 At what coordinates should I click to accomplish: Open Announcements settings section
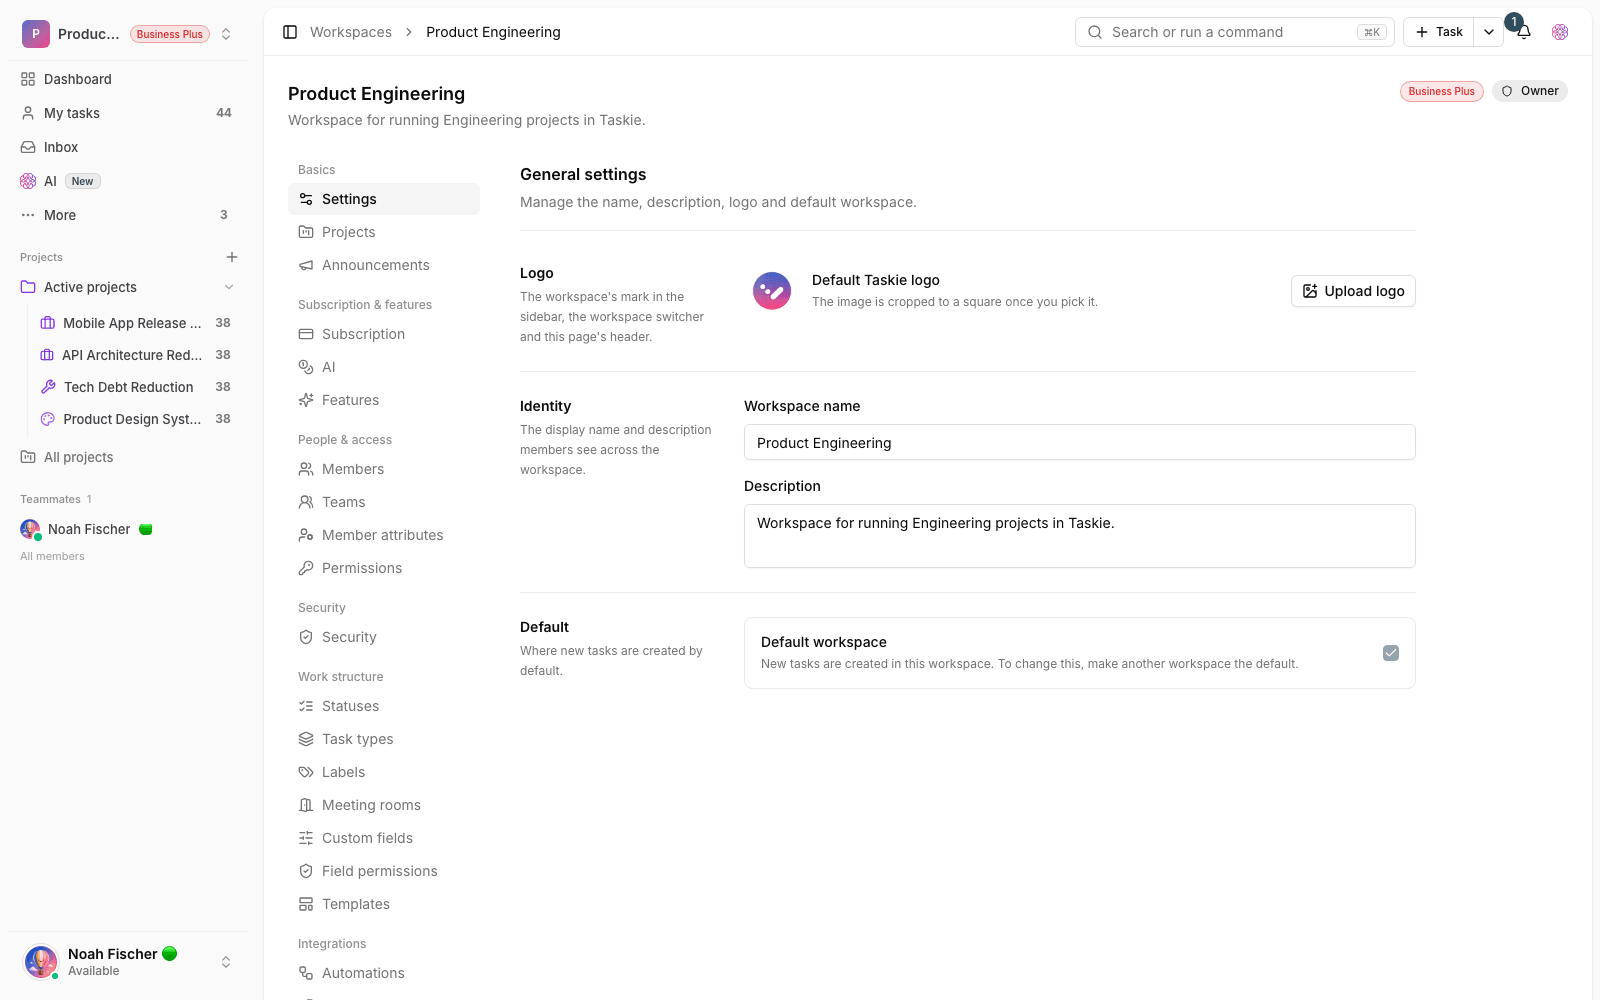pyautogui.click(x=384, y=265)
